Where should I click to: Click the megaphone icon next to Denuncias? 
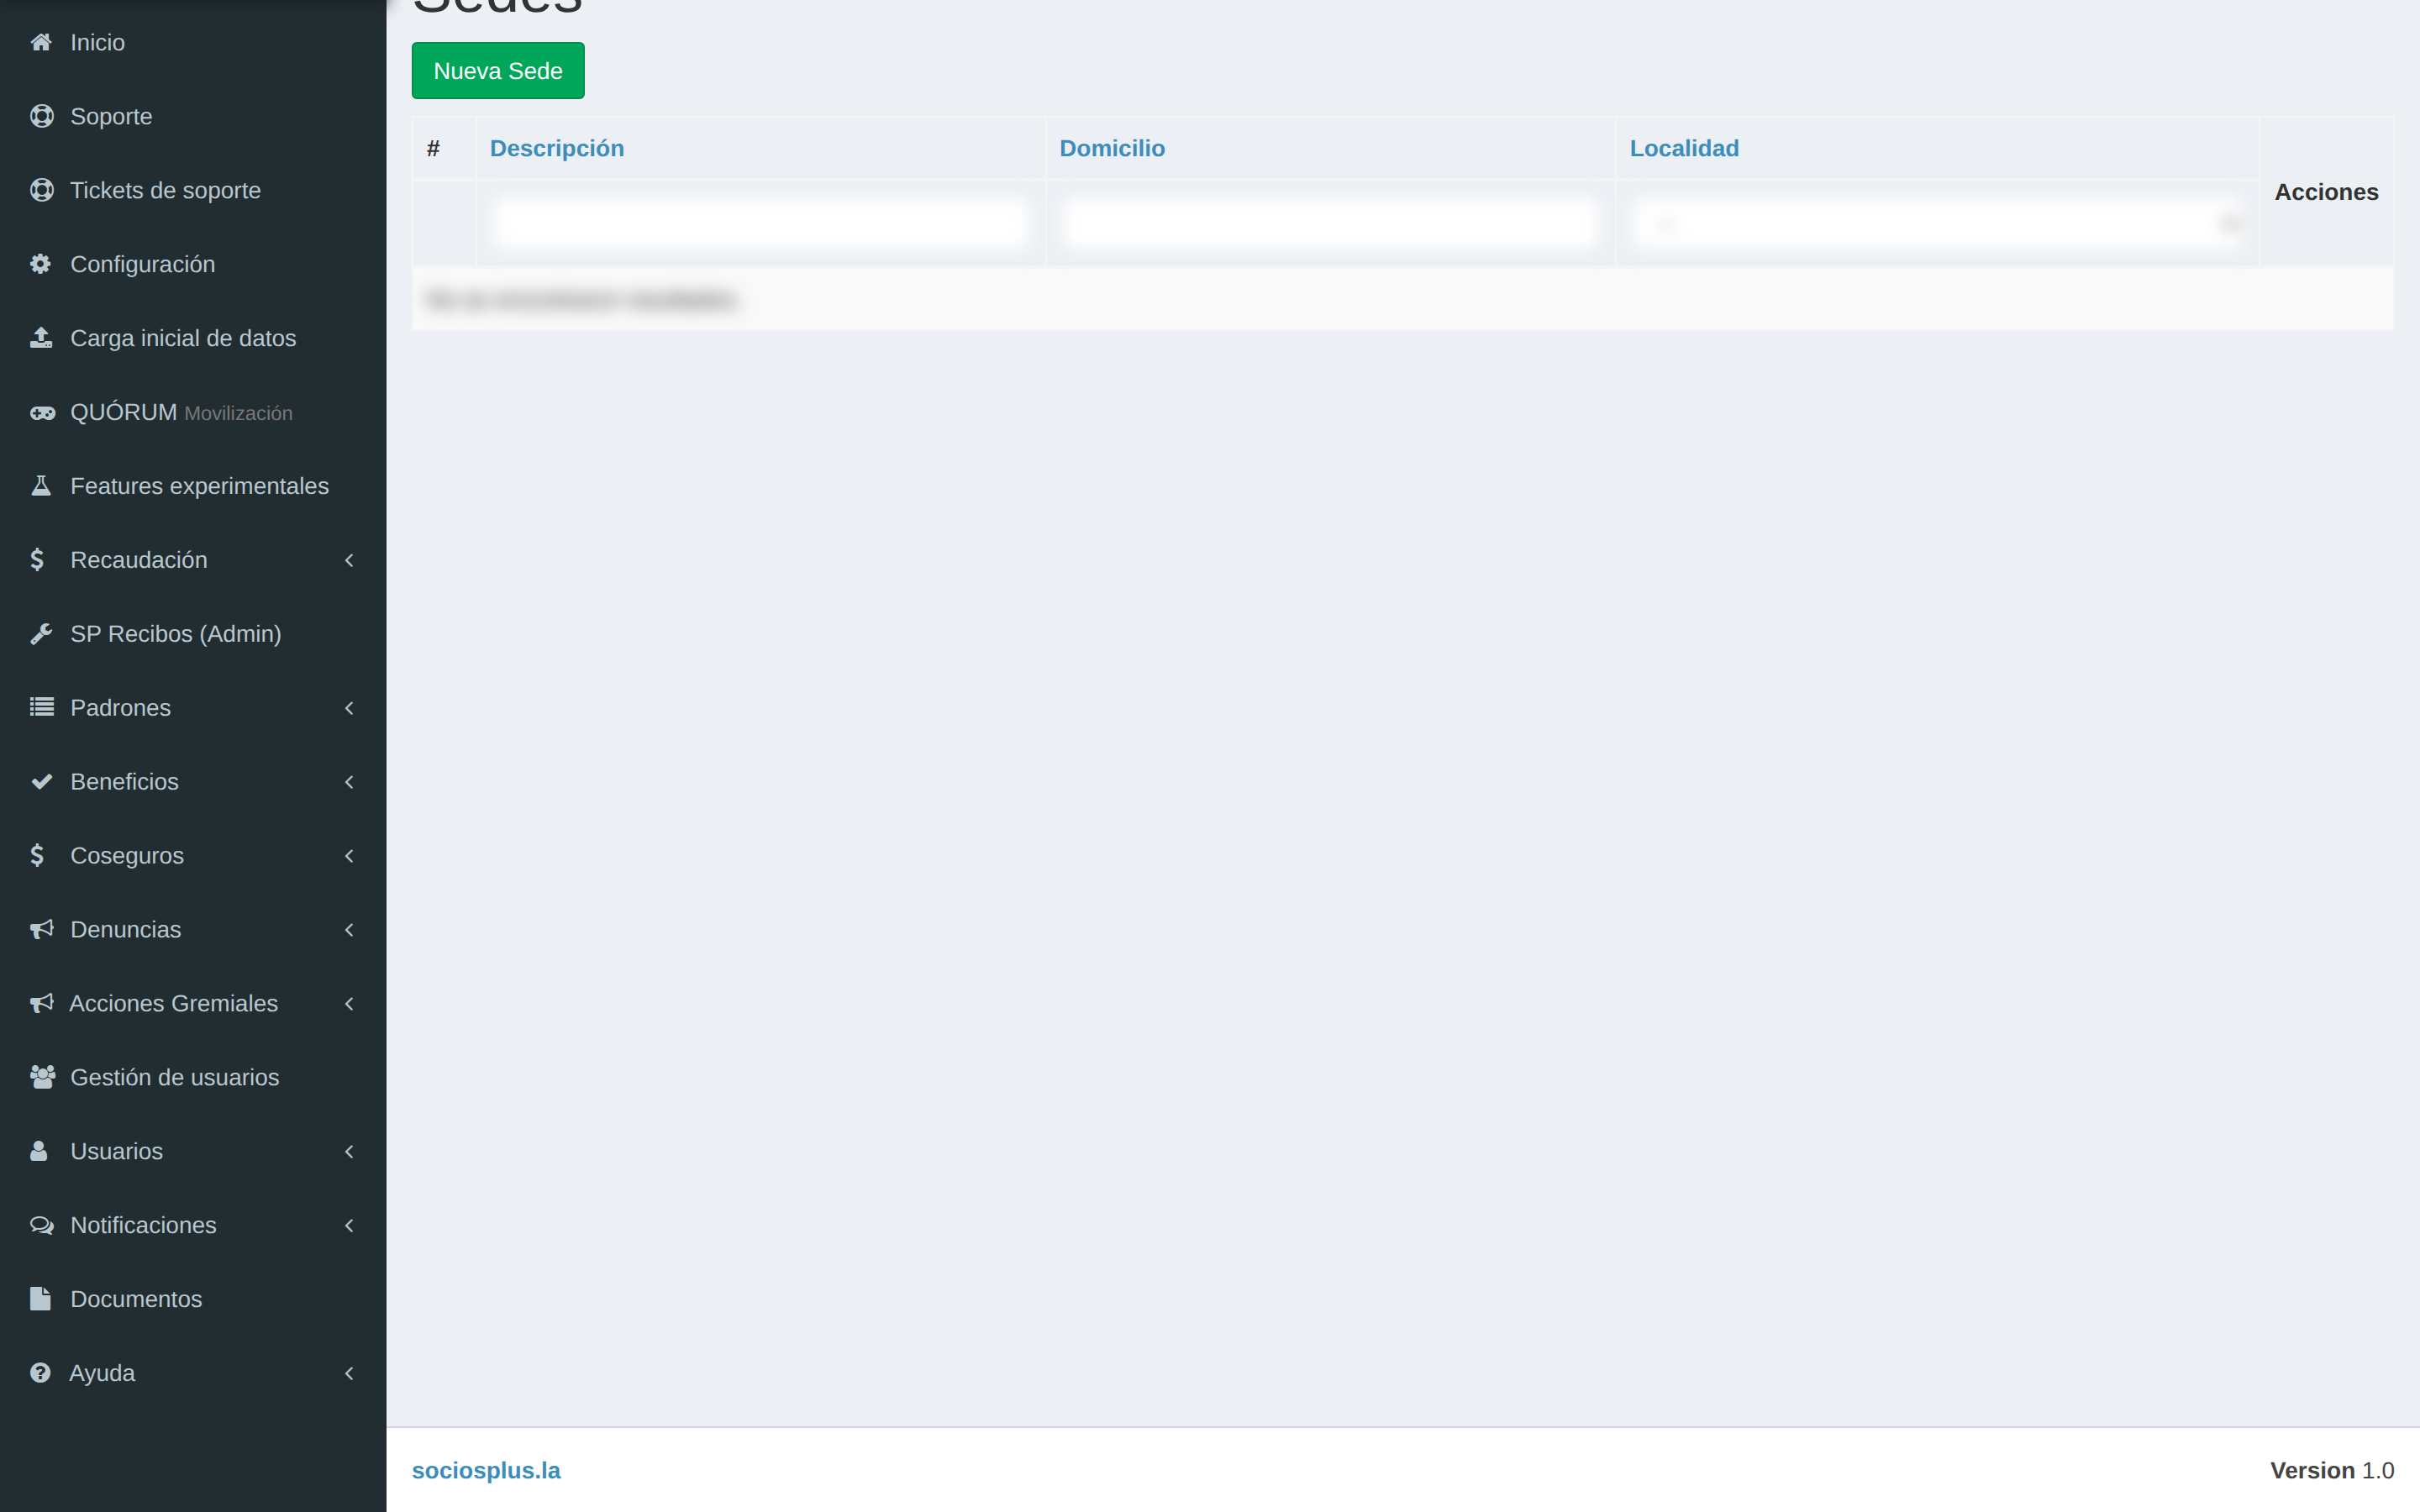pos(41,930)
